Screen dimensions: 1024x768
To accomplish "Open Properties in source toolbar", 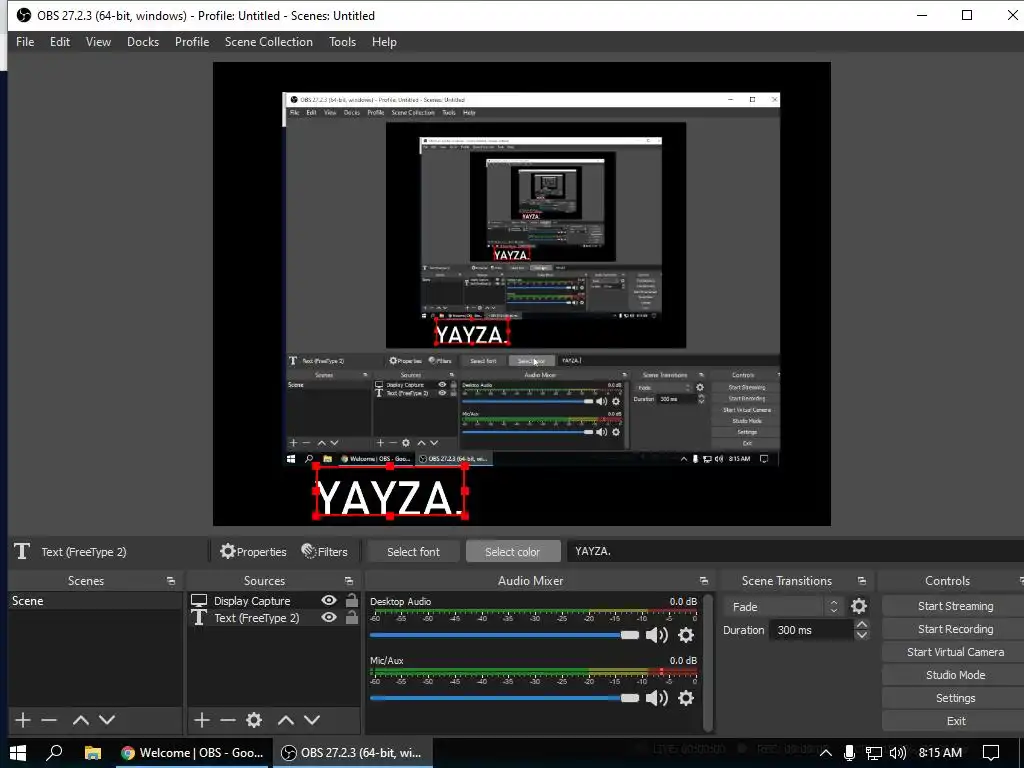I will pos(253,551).
